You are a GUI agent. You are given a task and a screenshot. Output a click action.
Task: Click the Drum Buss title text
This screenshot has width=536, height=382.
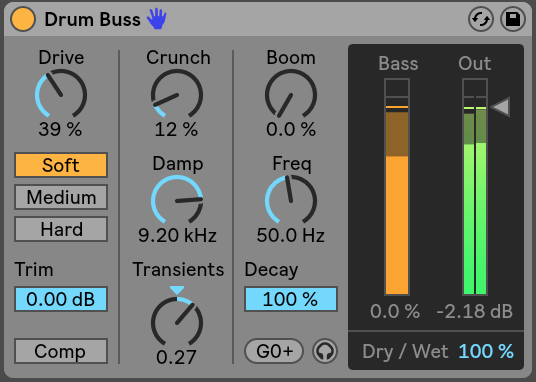point(93,19)
